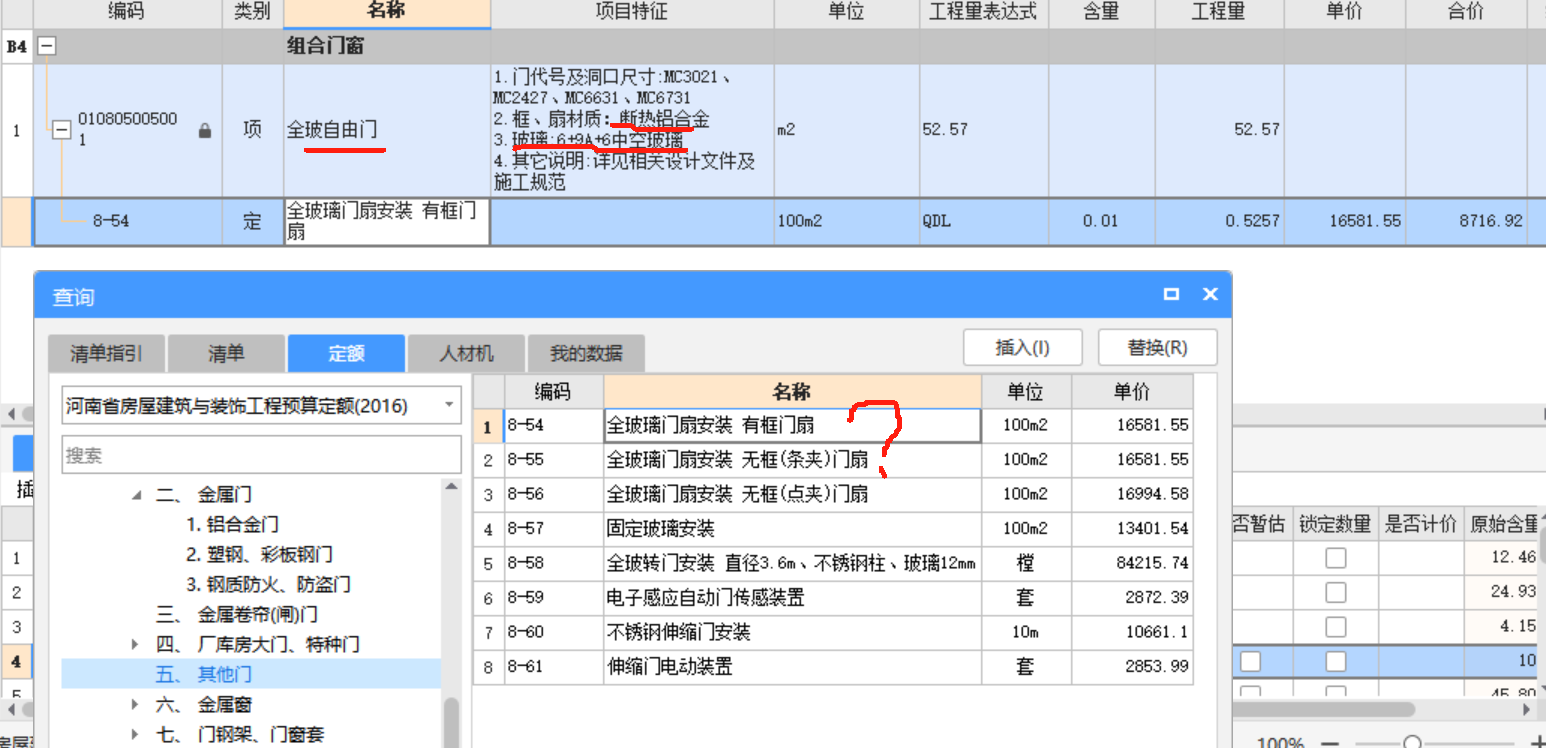Screen dimensions: 1546x748
Task: Select quota row 8-55 无框(条夹)门扇
Action: click(833, 460)
